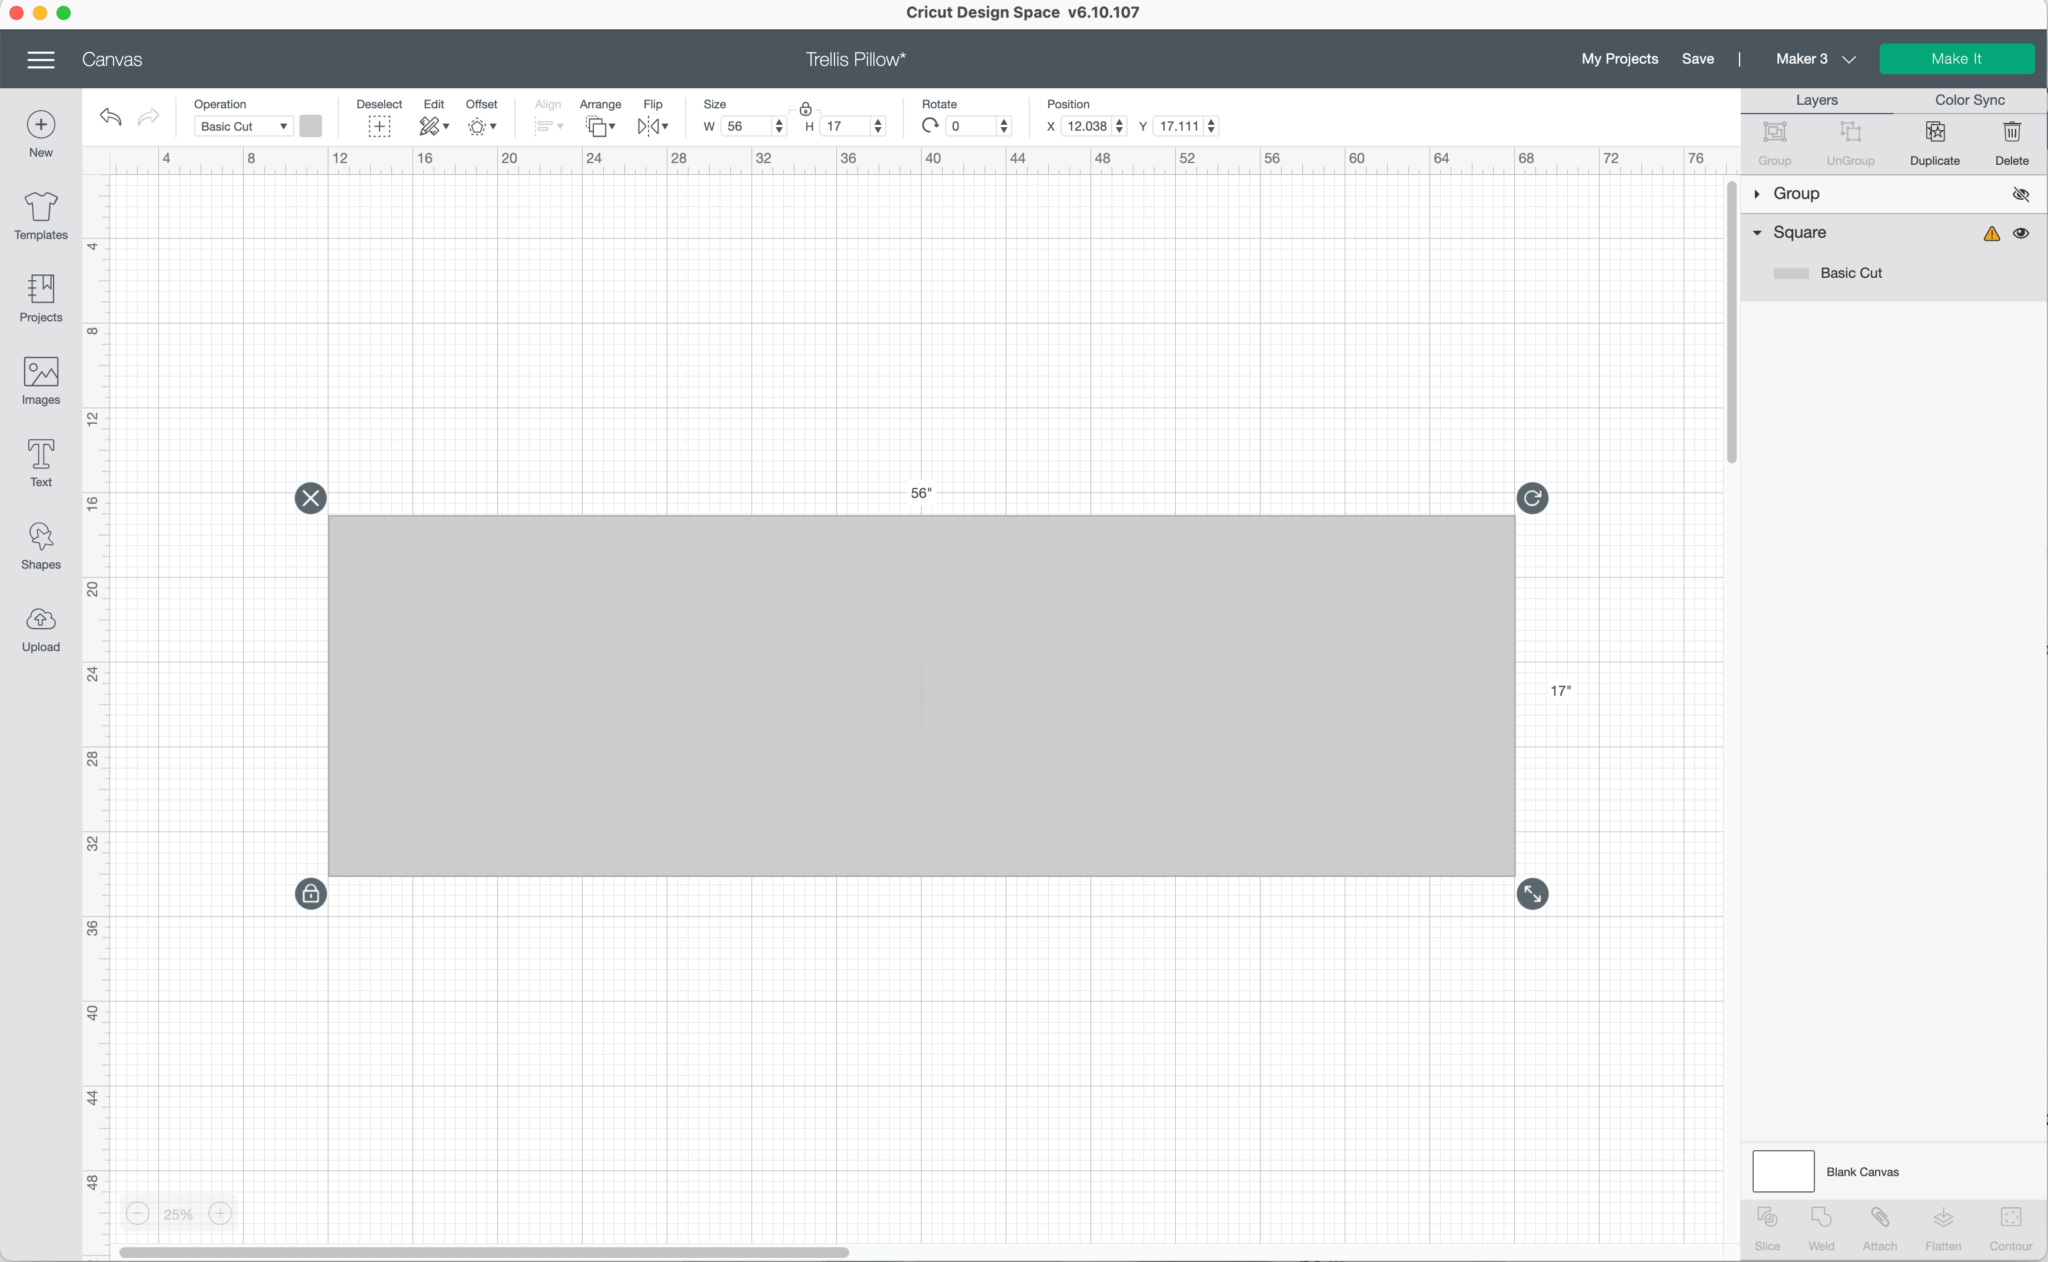
Task: Click the Make It button
Action: 1956,59
